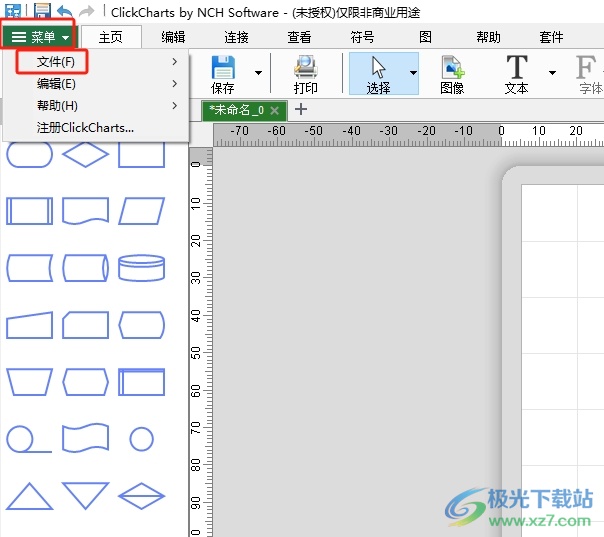Switch to the 编辑 ribbon tab

[x=173, y=37]
